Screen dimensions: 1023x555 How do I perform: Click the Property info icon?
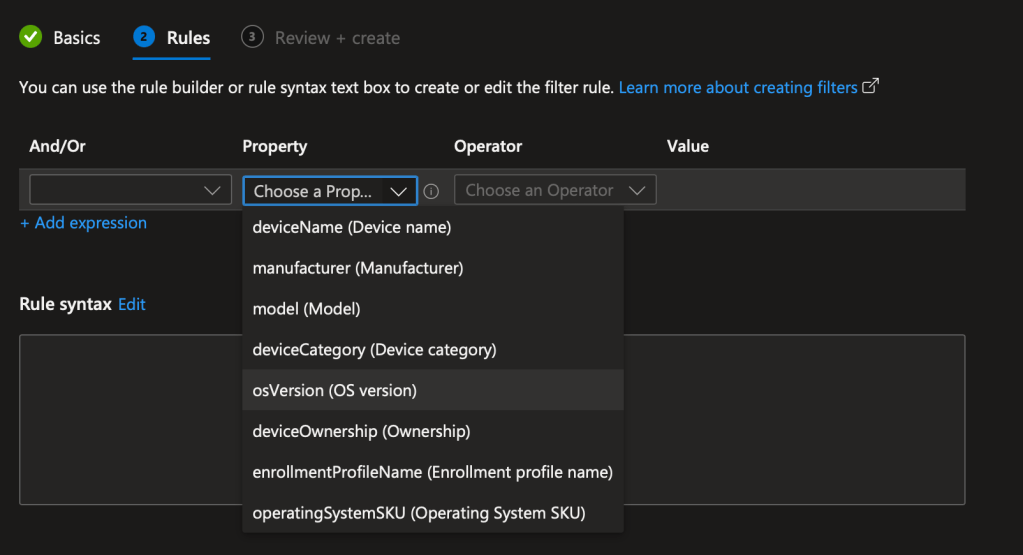coord(431,191)
